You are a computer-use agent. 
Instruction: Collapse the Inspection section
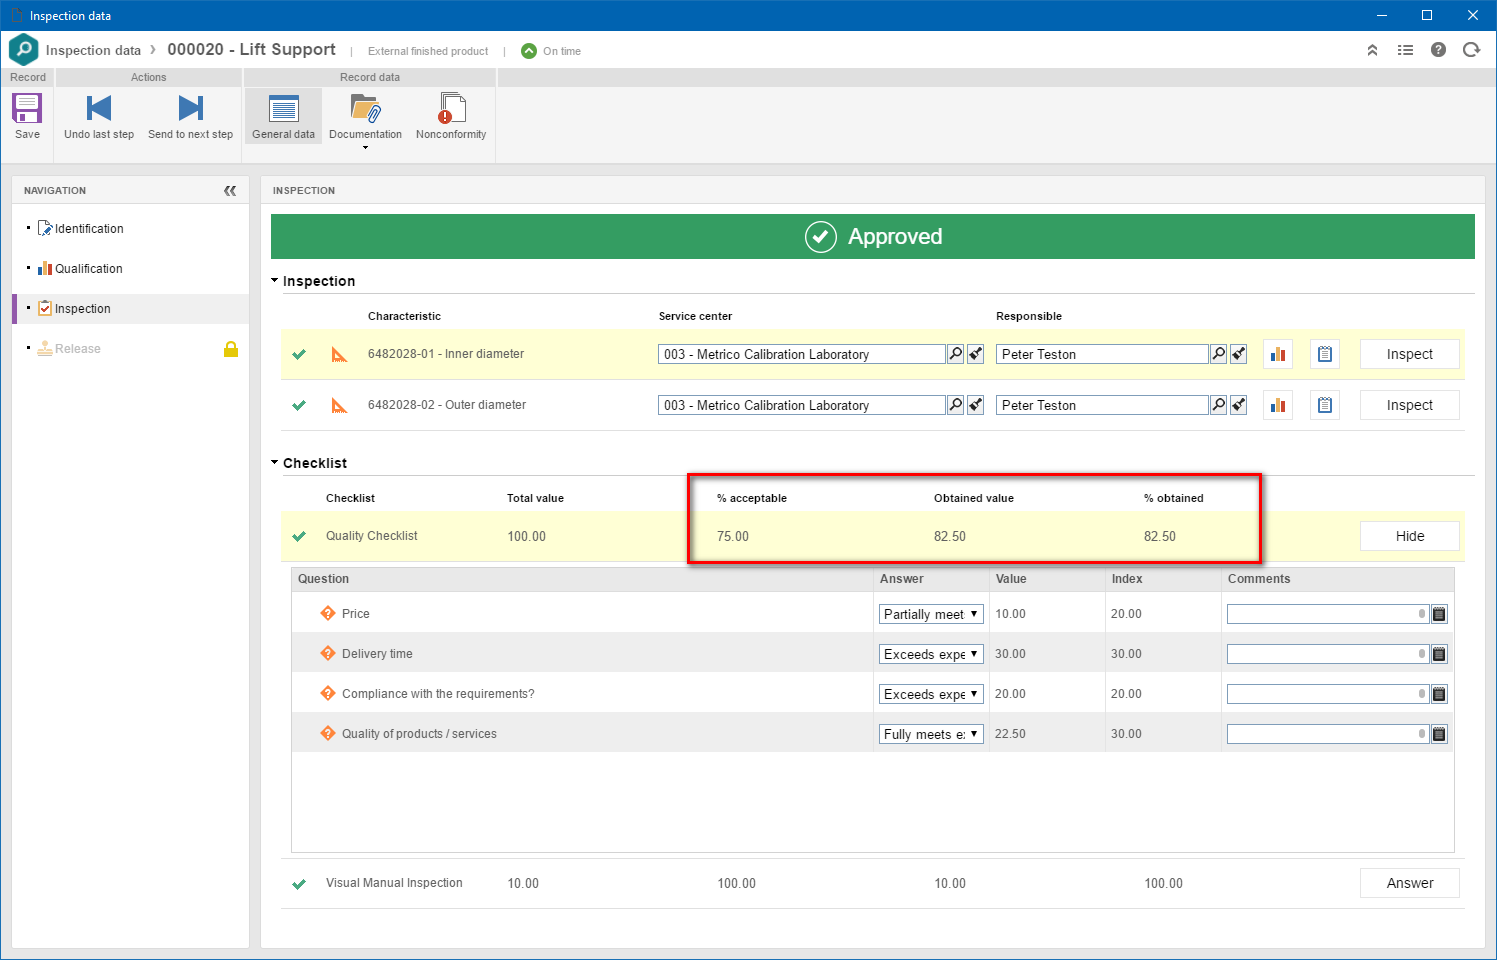275,281
